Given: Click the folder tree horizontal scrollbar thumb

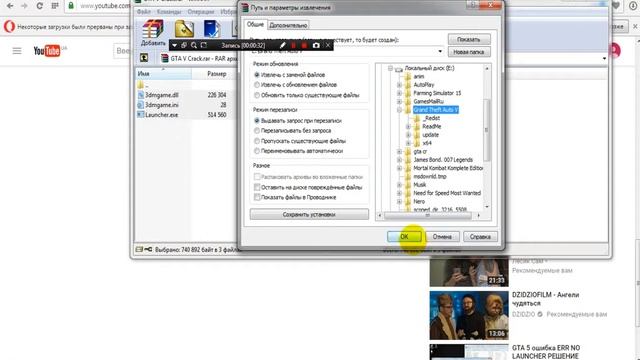Looking at the screenshot, I should pos(428,215).
